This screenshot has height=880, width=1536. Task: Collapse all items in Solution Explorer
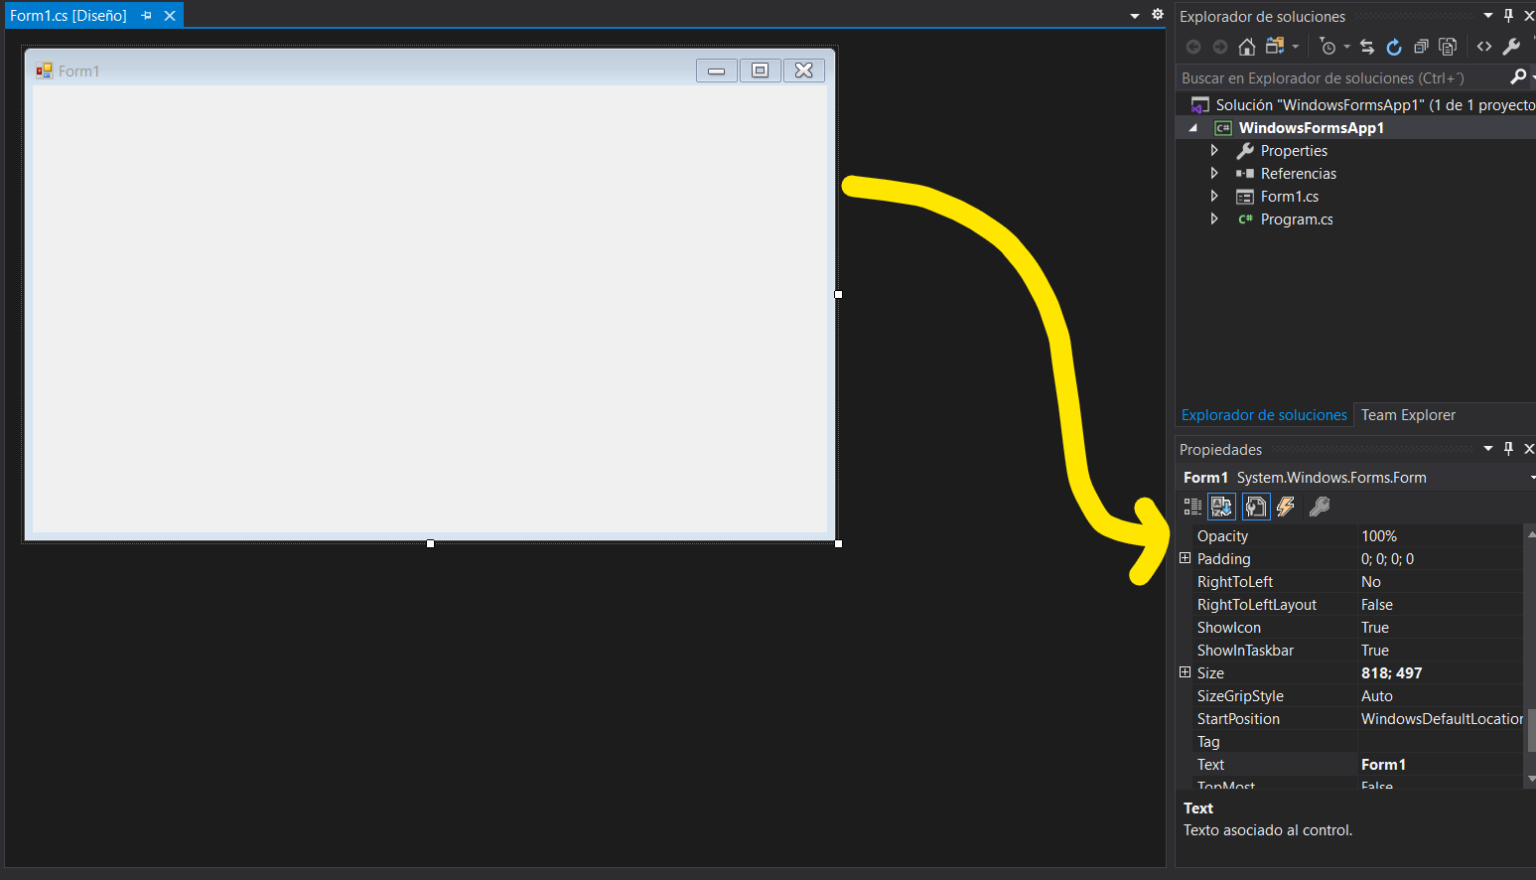1421,46
